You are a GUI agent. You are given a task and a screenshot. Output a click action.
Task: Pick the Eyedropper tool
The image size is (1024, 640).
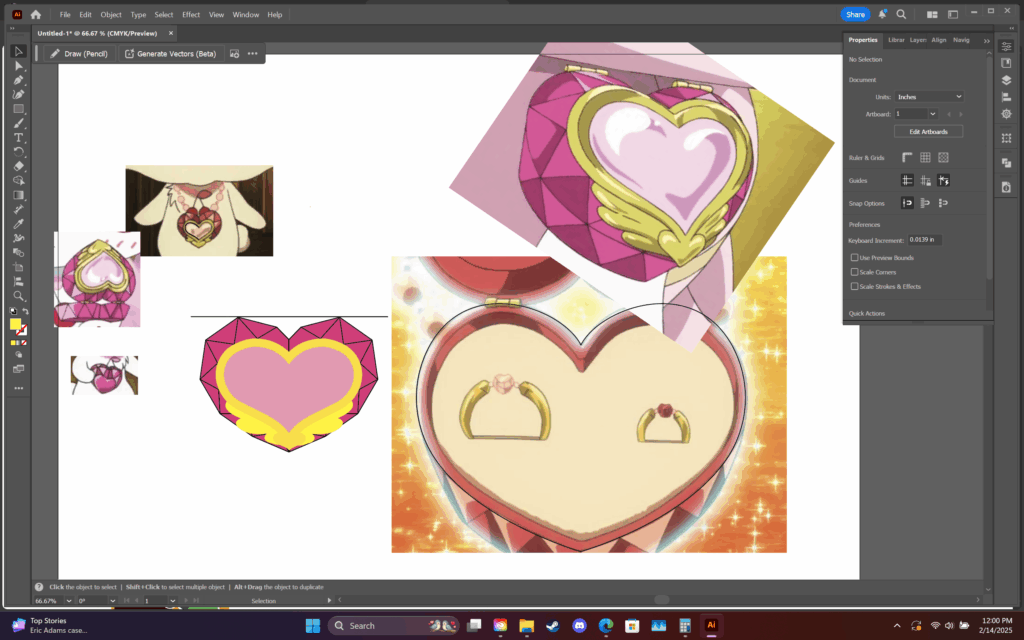coord(18,224)
